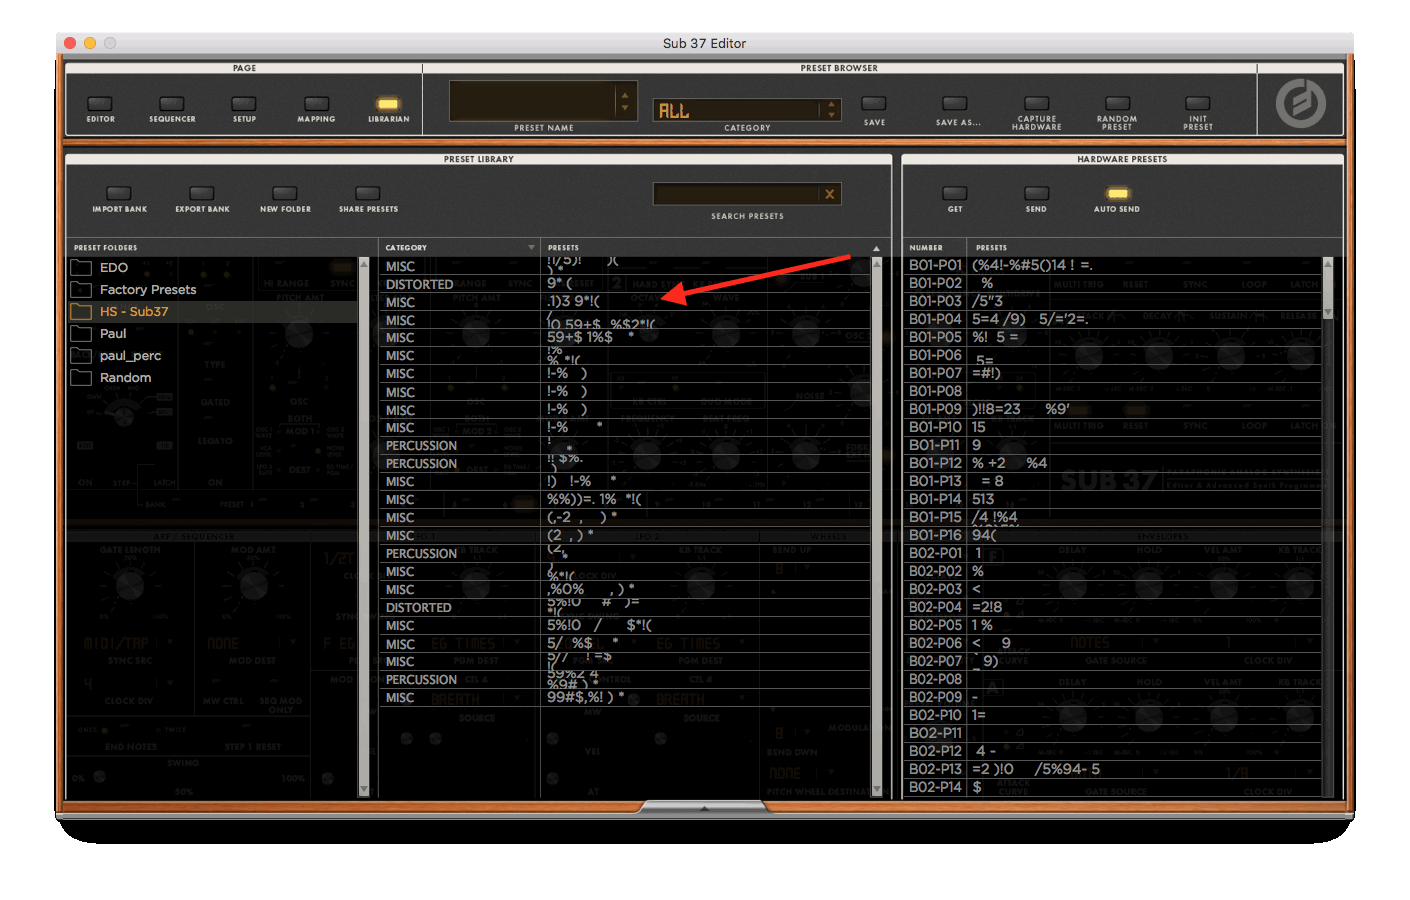Select hardware preset B02-P01
The height and width of the screenshot is (900, 1410).
pos(1113,554)
